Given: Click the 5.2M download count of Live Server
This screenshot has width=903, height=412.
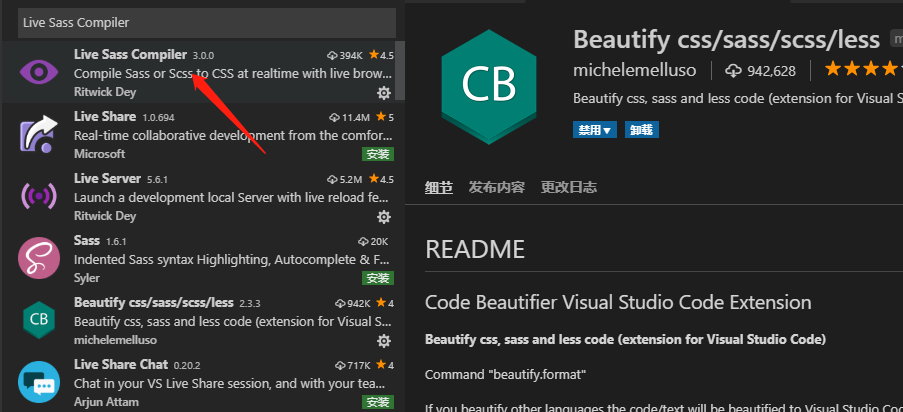Looking at the screenshot, I should (x=344, y=179).
